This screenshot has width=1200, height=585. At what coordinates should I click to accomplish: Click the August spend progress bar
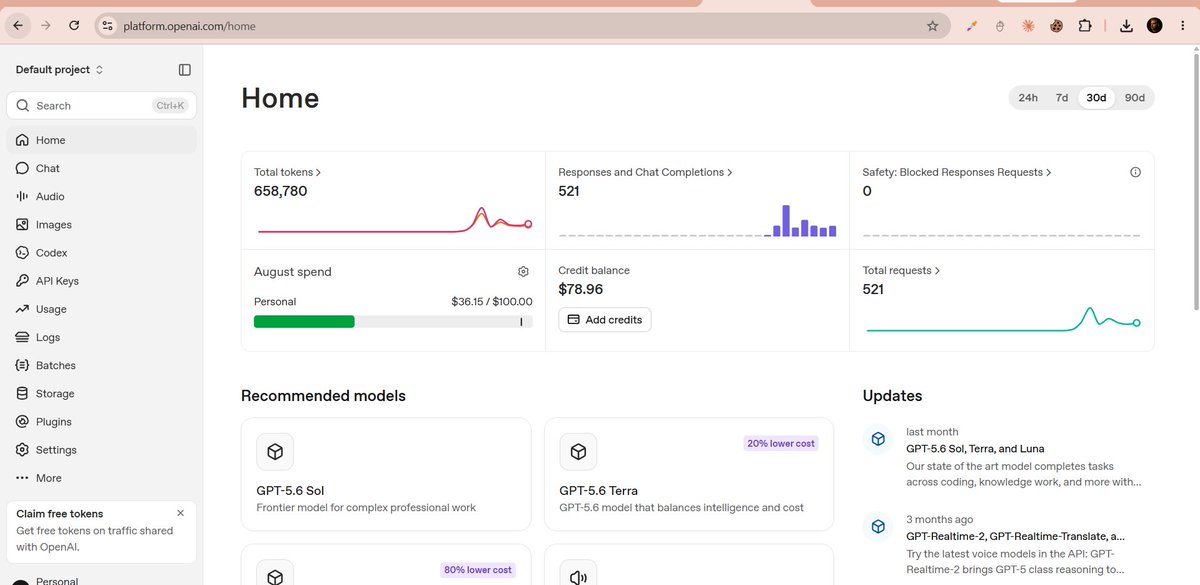[x=393, y=321]
